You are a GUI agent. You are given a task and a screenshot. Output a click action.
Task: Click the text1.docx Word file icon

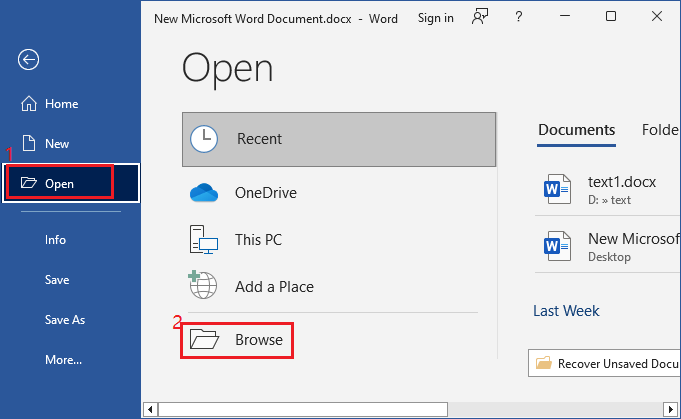[x=557, y=189]
